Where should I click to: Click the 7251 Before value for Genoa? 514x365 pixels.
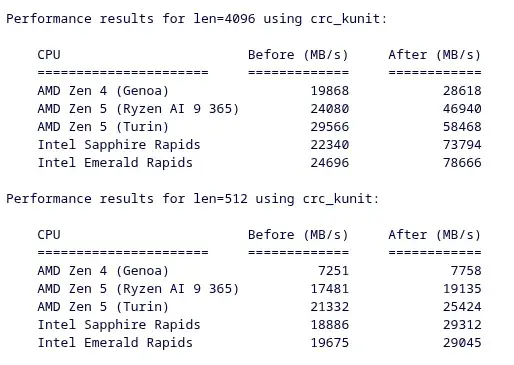pos(334,271)
